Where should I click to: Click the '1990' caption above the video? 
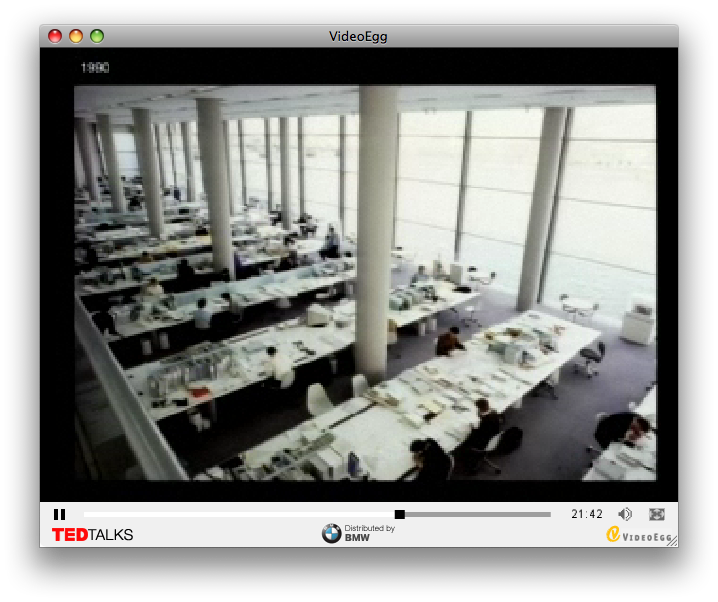(95, 68)
